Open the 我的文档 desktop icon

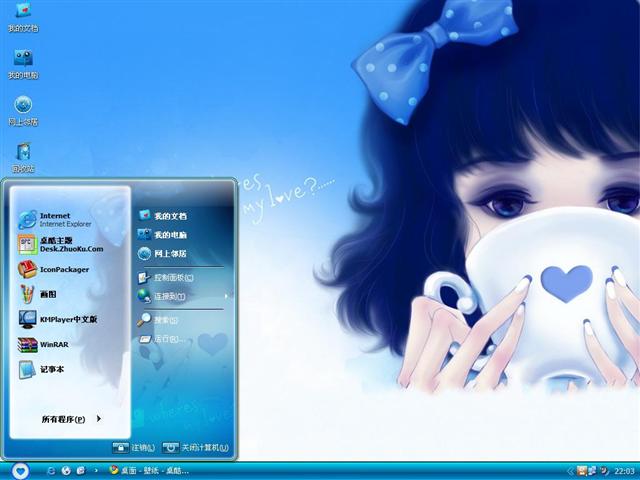(23, 16)
